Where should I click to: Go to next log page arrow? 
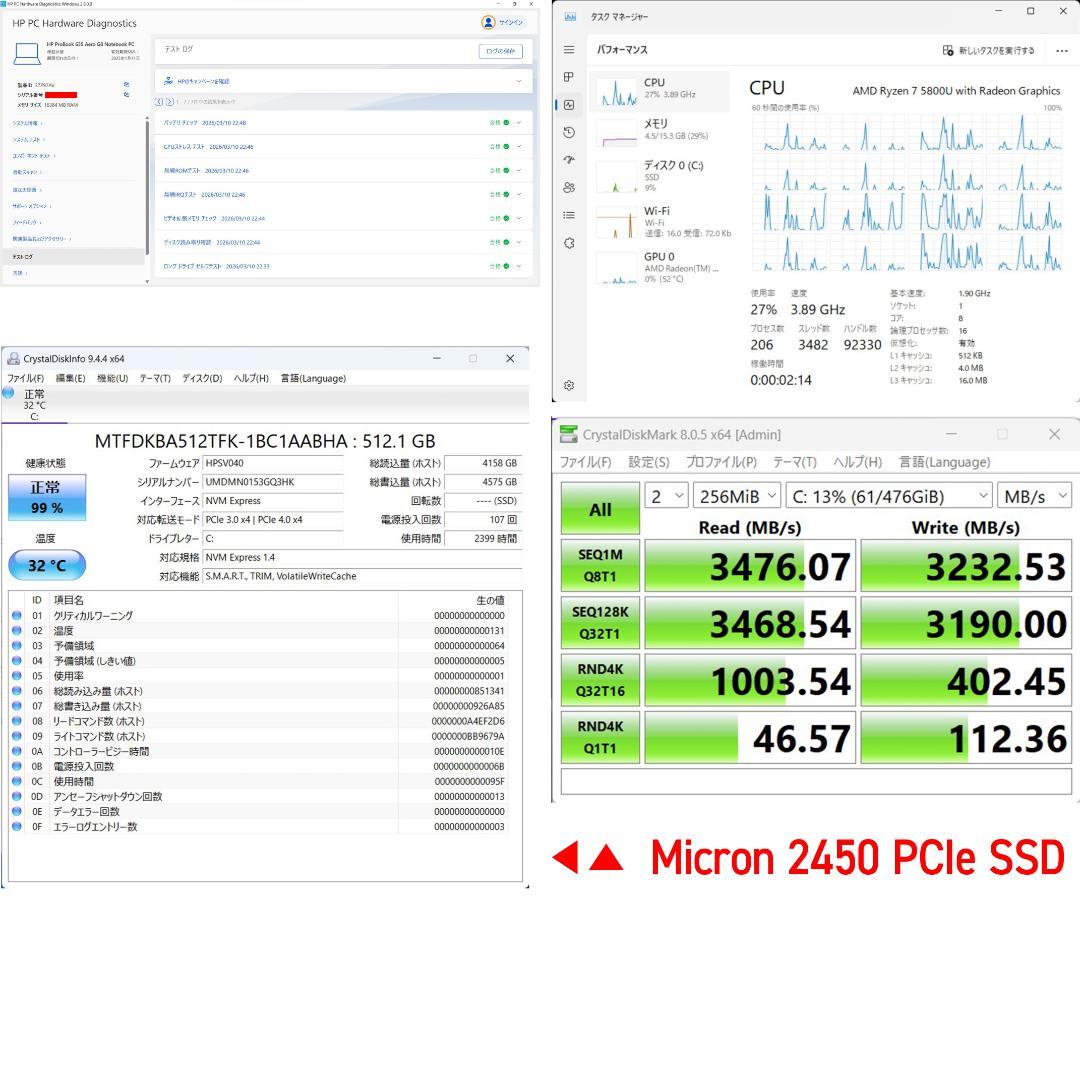169,102
